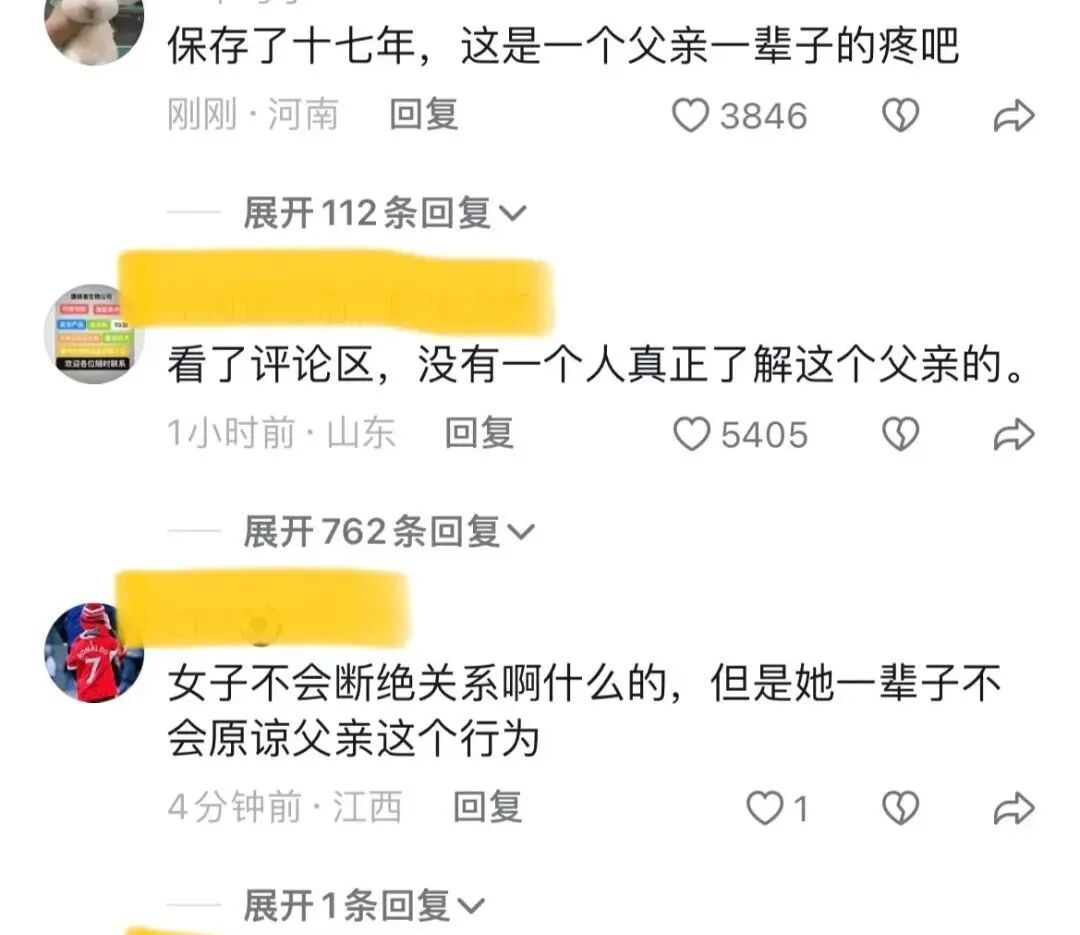Expand 展开762条回复 replies
The height and width of the screenshot is (935, 1080).
389,531
